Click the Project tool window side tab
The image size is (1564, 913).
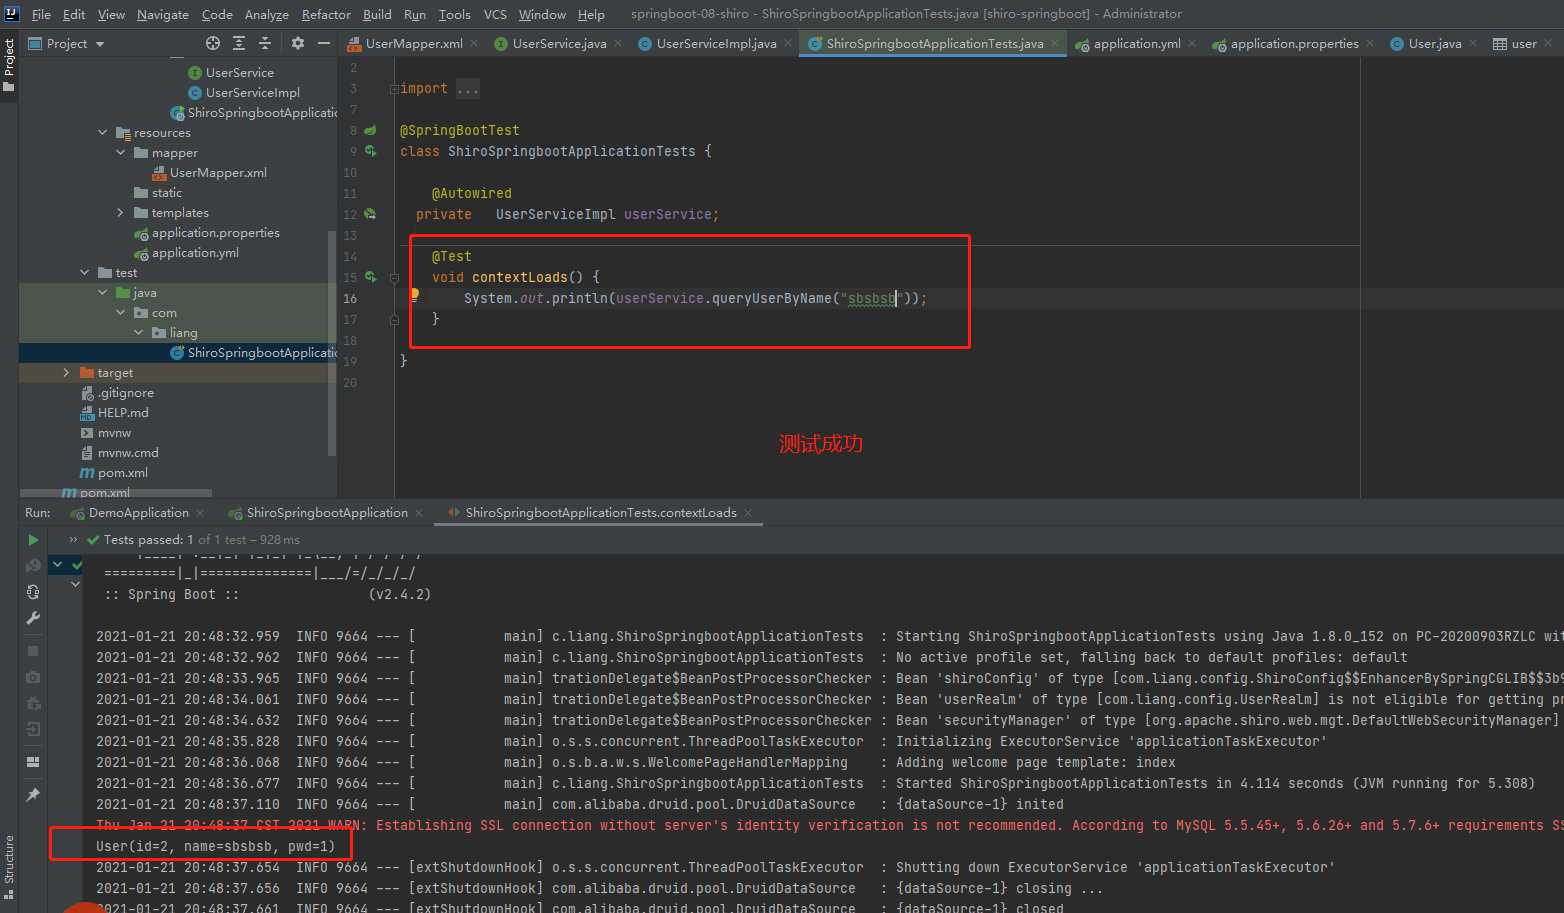point(9,64)
